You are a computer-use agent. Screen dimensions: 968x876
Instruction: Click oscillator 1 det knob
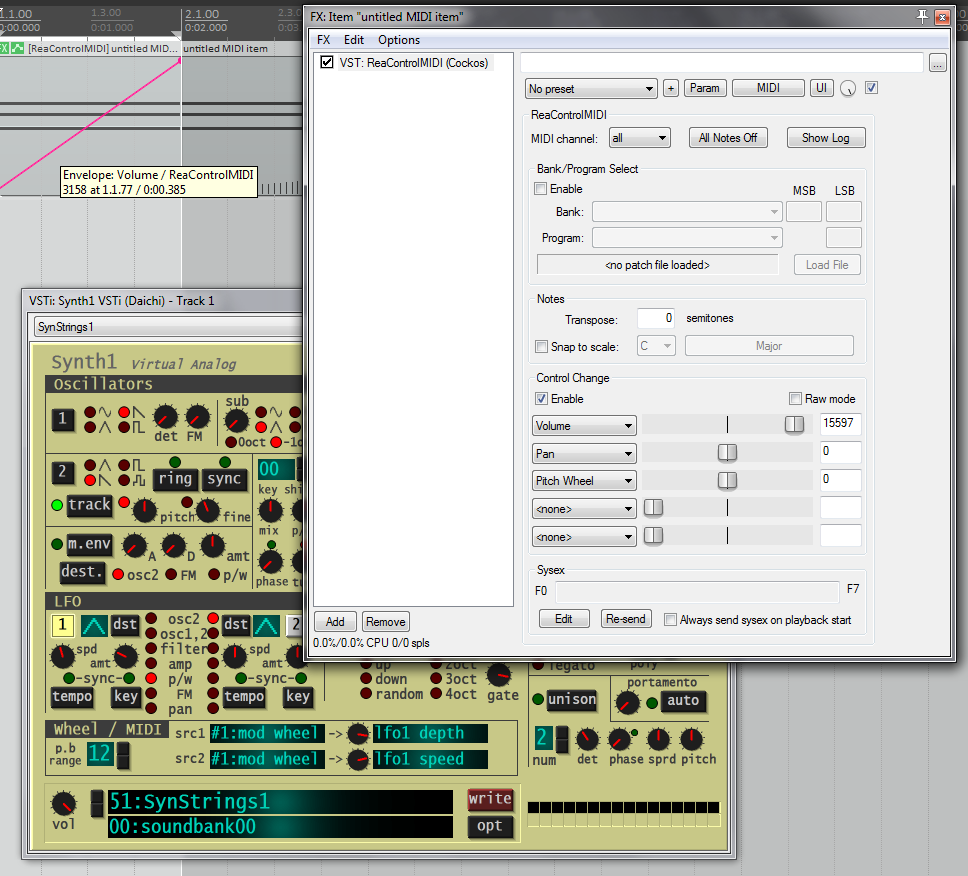[165, 417]
